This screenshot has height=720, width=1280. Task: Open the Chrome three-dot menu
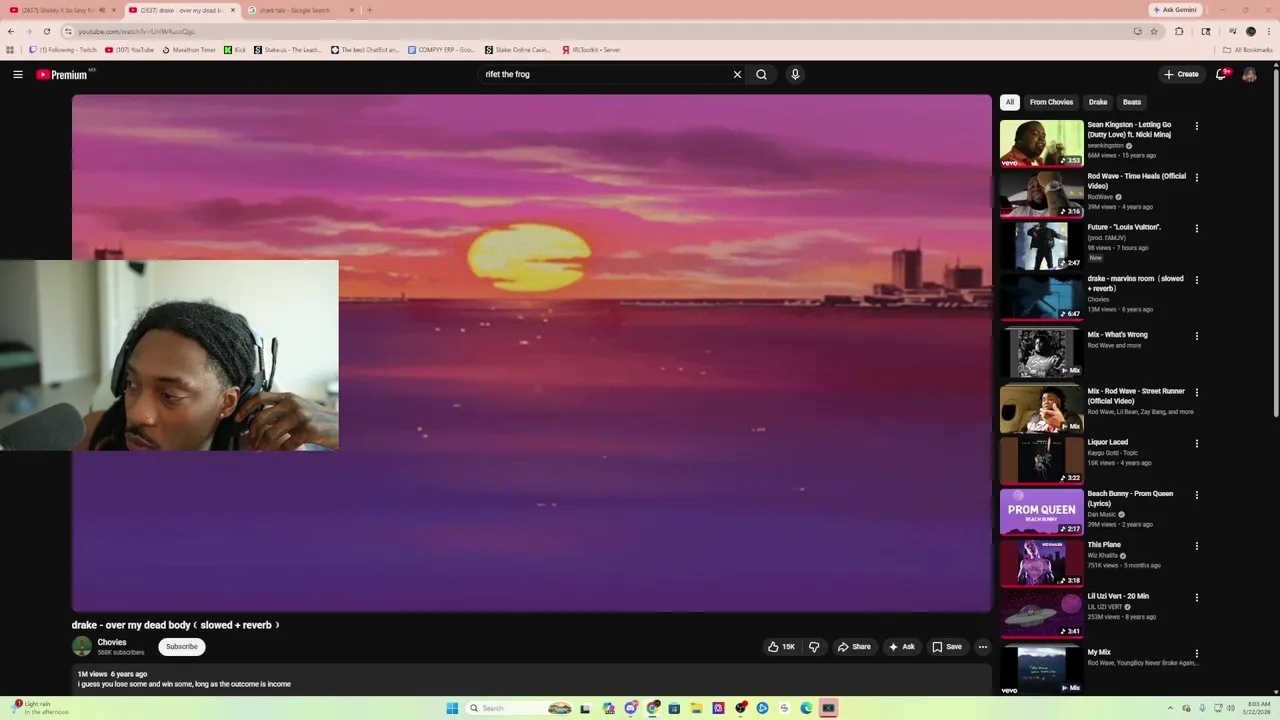point(1267,31)
